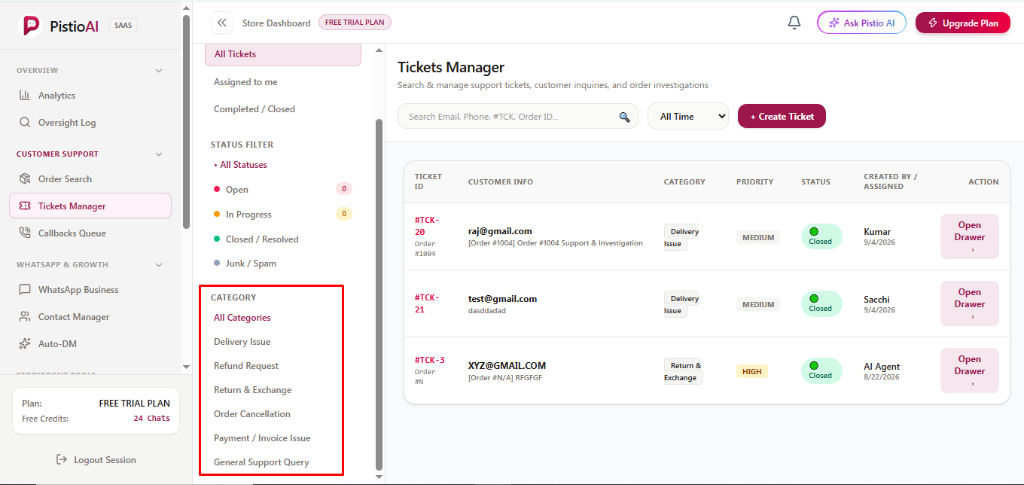Collapse sidebar with double-chevron button

coord(222,23)
